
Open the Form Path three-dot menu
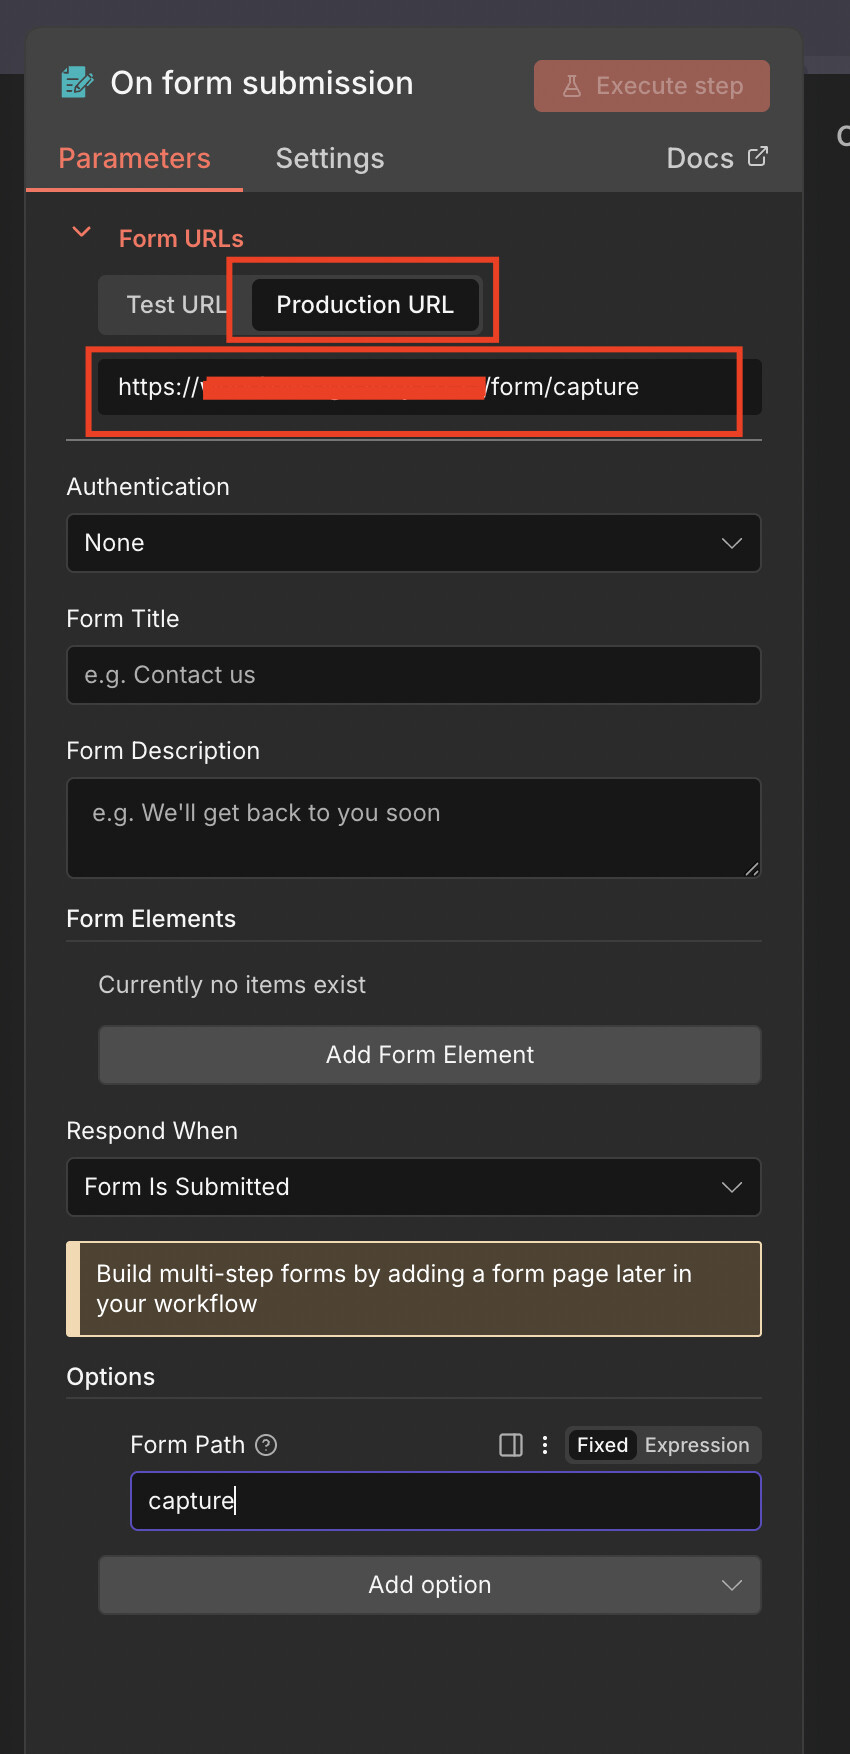pos(545,1445)
